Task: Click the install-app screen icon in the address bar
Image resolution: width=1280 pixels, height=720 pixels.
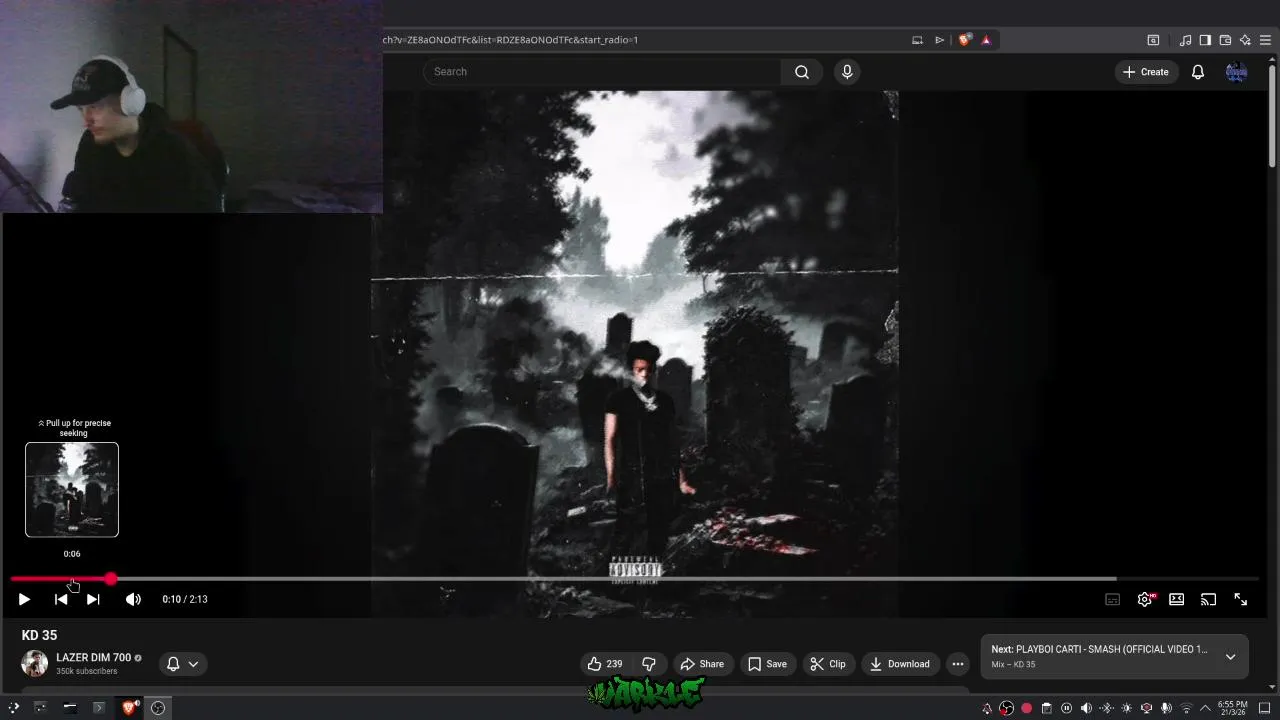Action: click(x=917, y=40)
